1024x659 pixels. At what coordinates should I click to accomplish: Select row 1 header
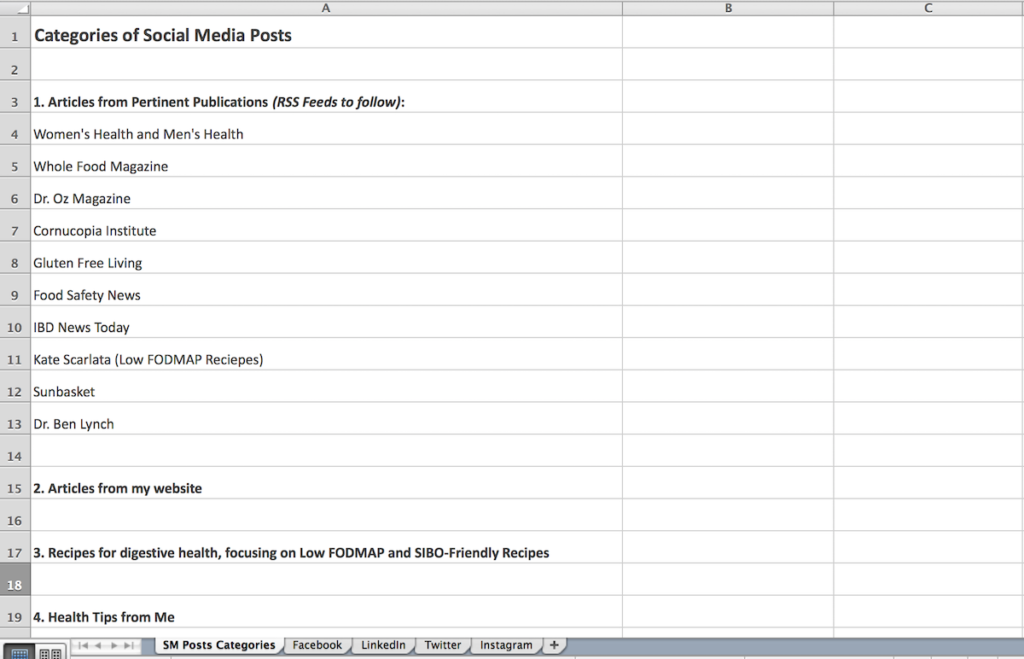coord(15,32)
